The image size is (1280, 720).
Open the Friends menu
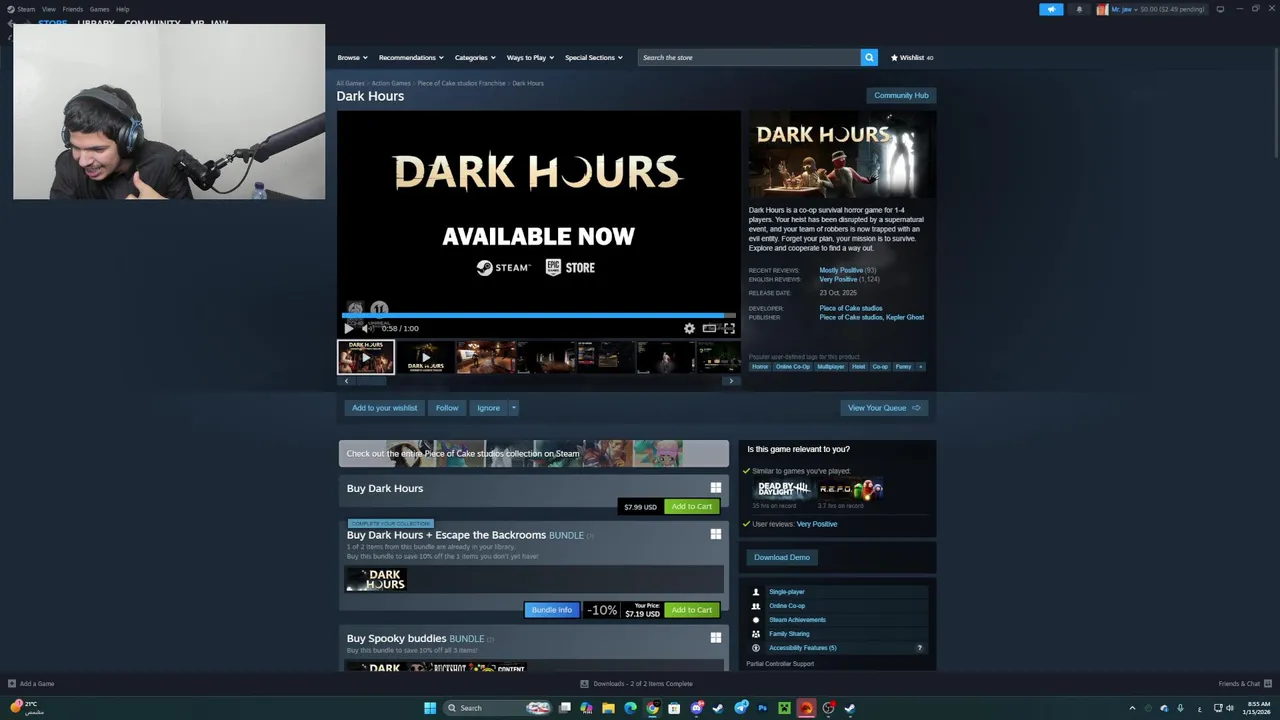pyautogui.click(x=73, y=9)
